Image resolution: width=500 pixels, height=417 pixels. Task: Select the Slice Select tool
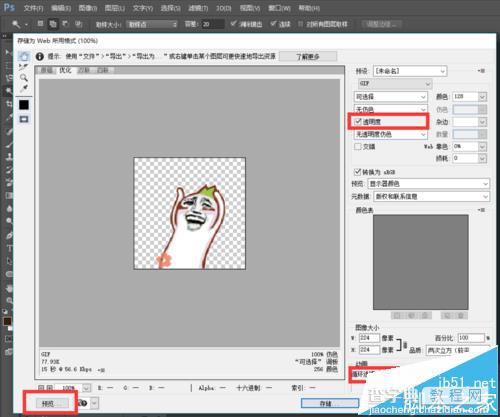(23, 67)
